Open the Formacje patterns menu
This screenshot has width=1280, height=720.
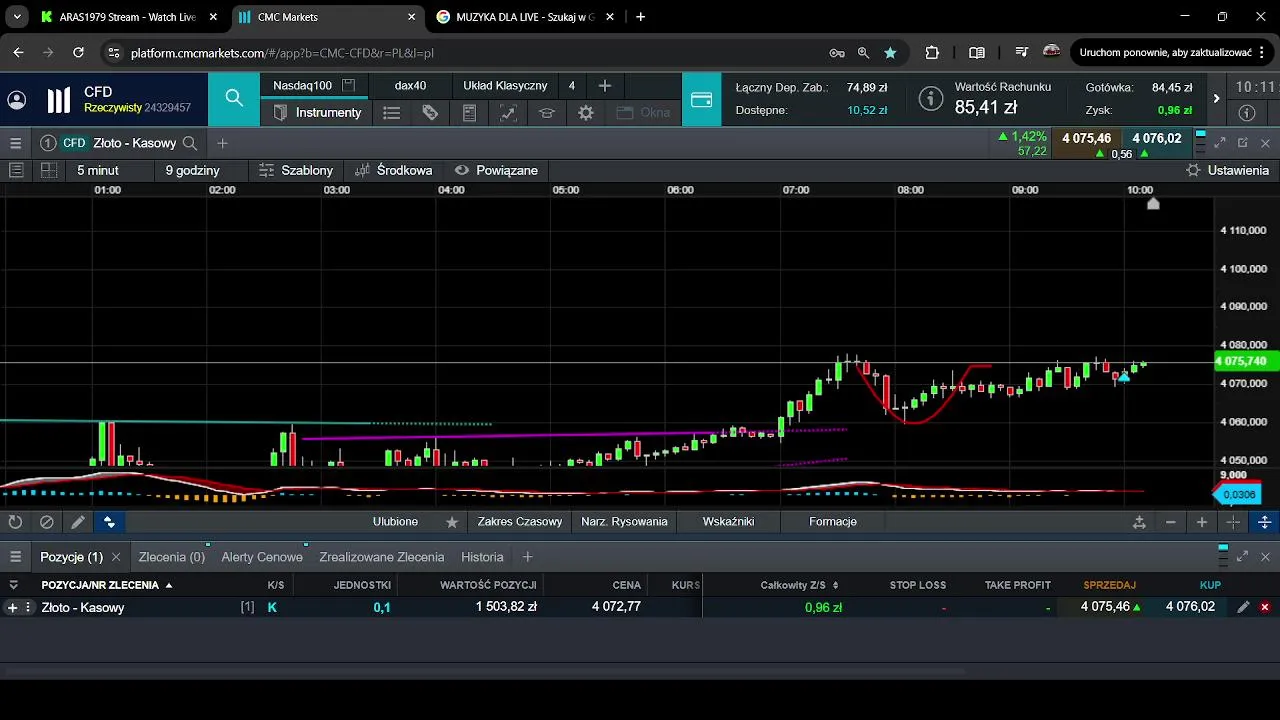pos(833,521)
